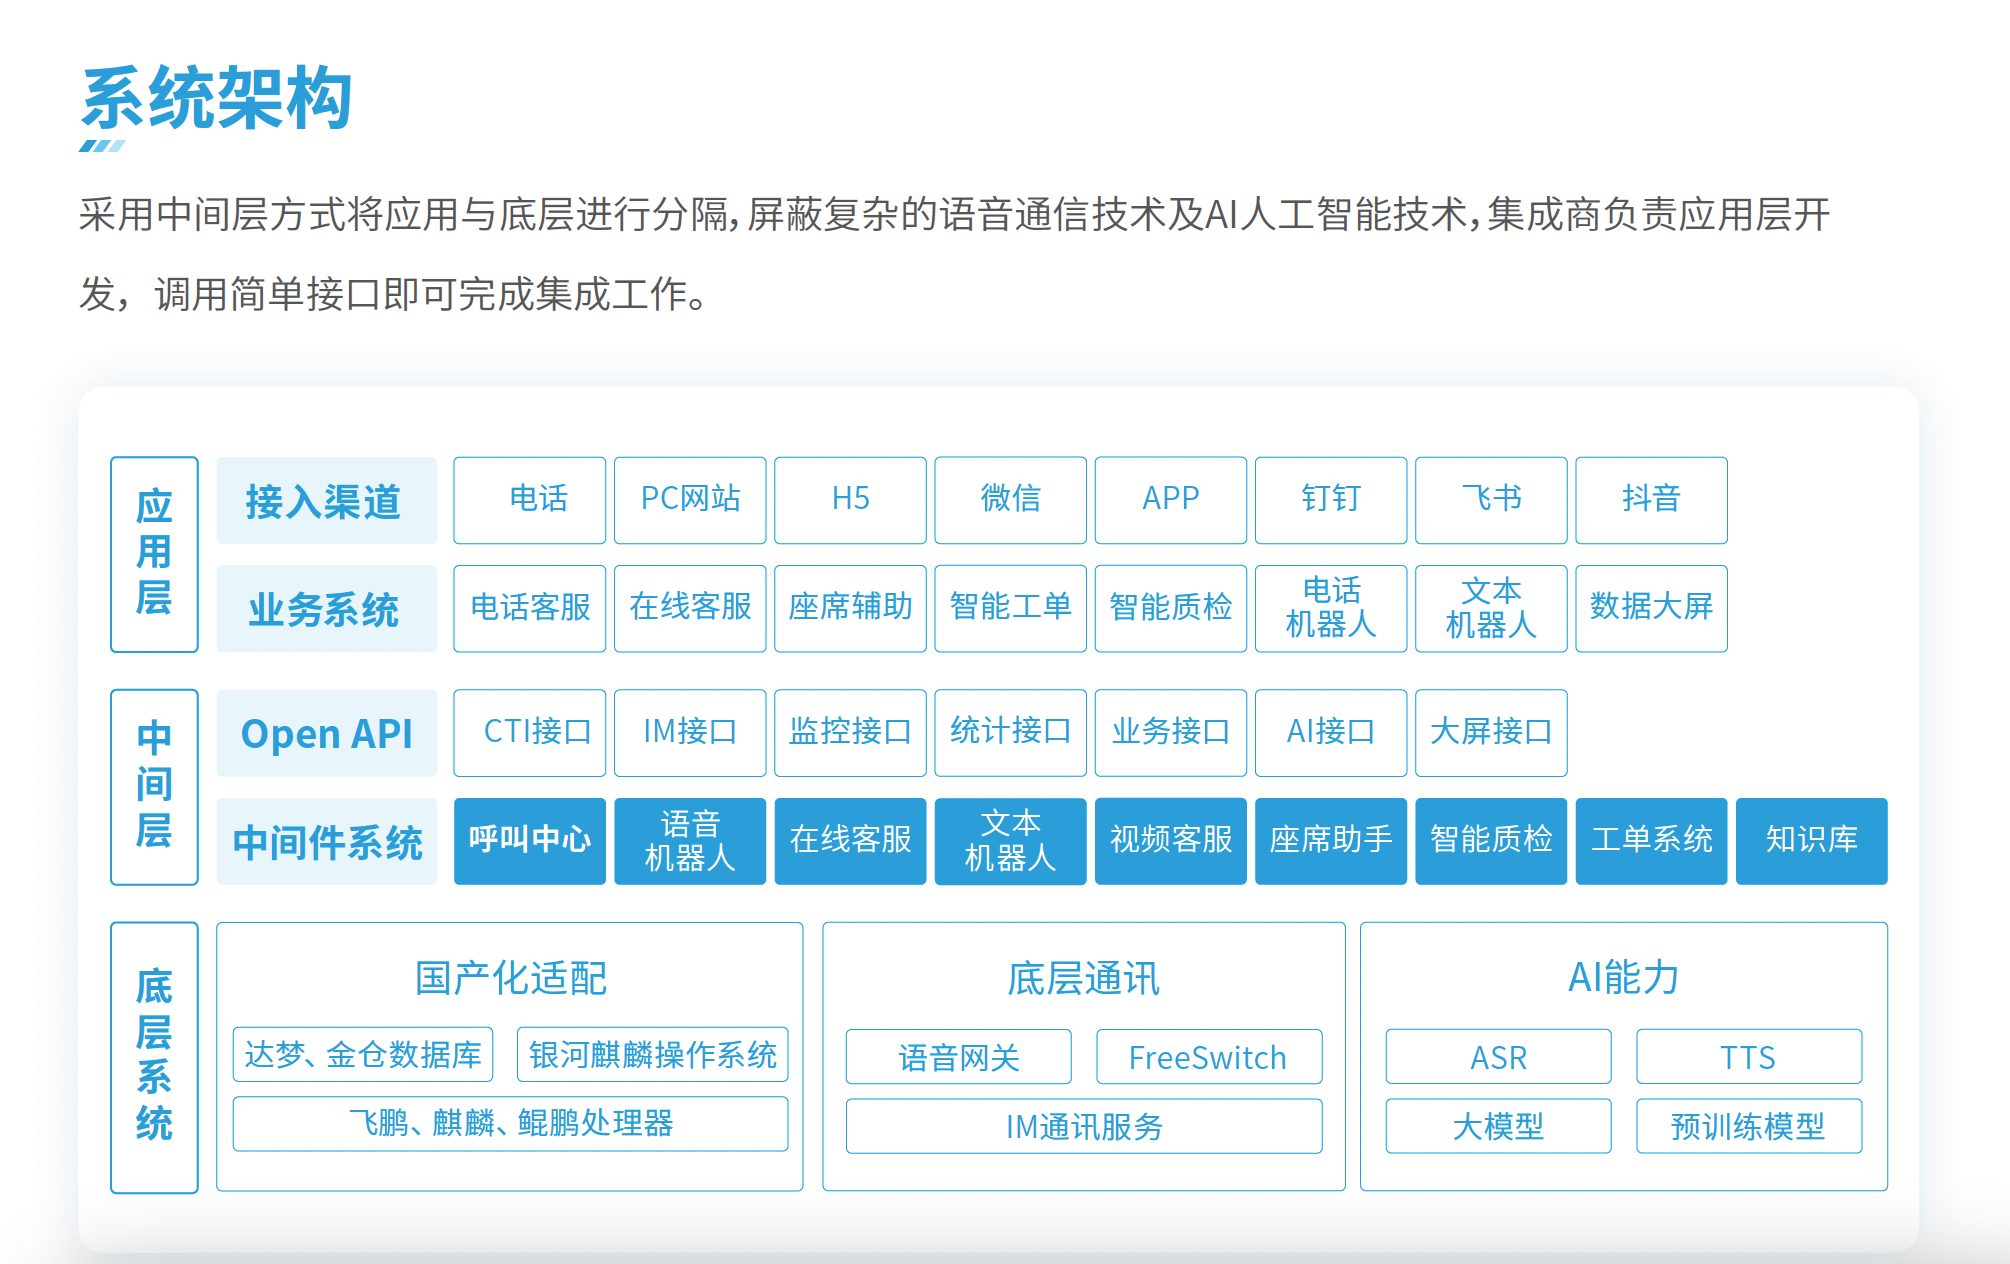Click the 接入渠道 row label

pyautogui.click(x=326, y=500)
